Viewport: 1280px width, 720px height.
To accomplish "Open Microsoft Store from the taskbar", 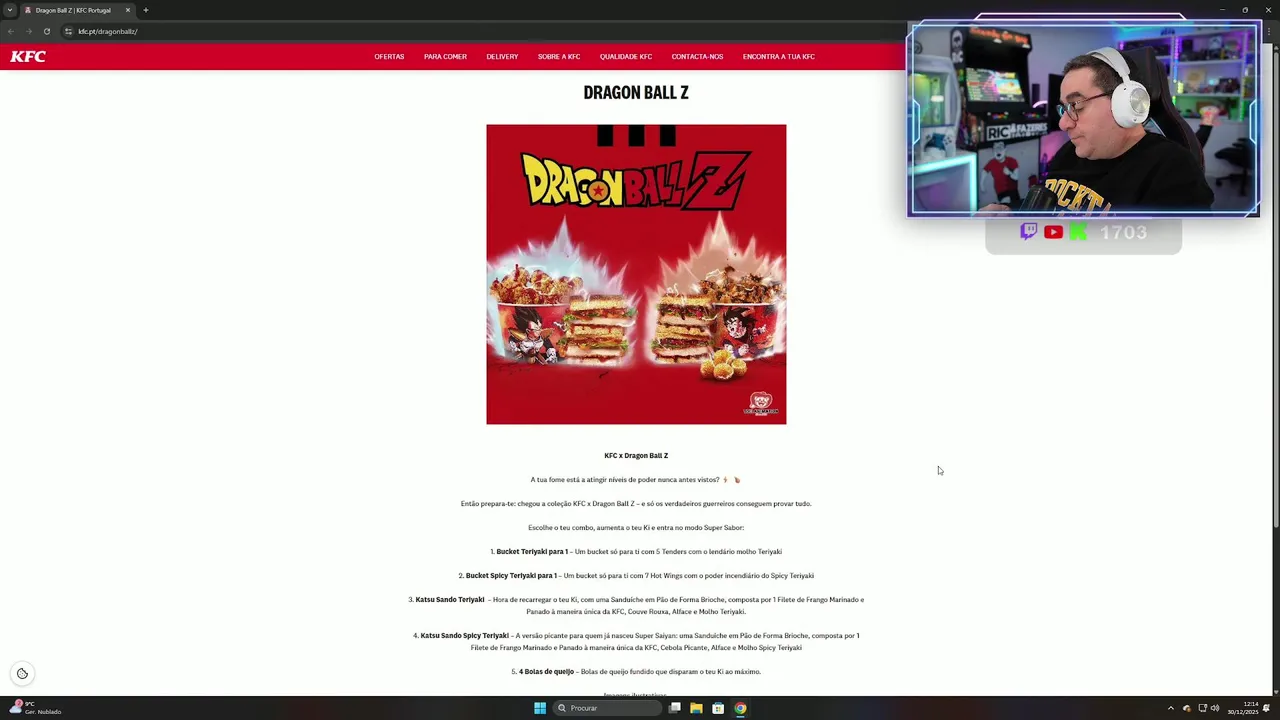I will point(718,708).
